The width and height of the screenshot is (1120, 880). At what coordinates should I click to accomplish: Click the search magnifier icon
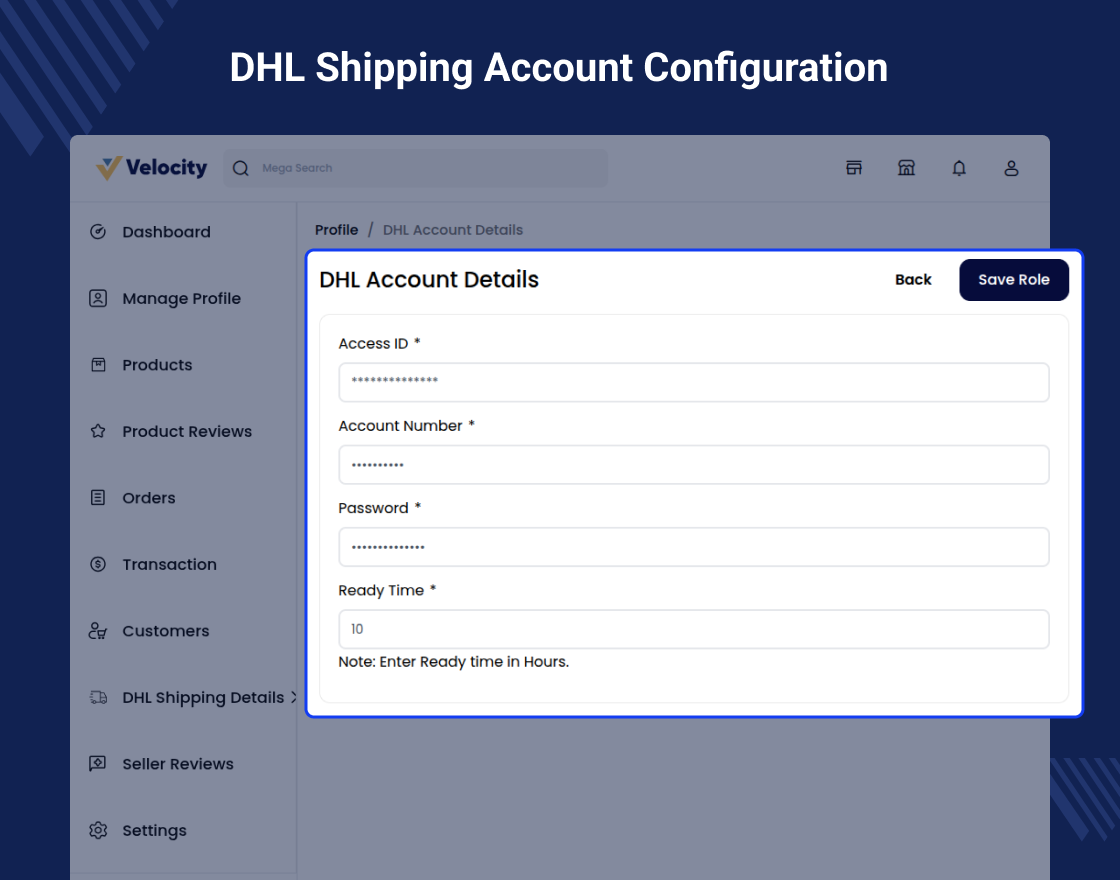[240, 168]
